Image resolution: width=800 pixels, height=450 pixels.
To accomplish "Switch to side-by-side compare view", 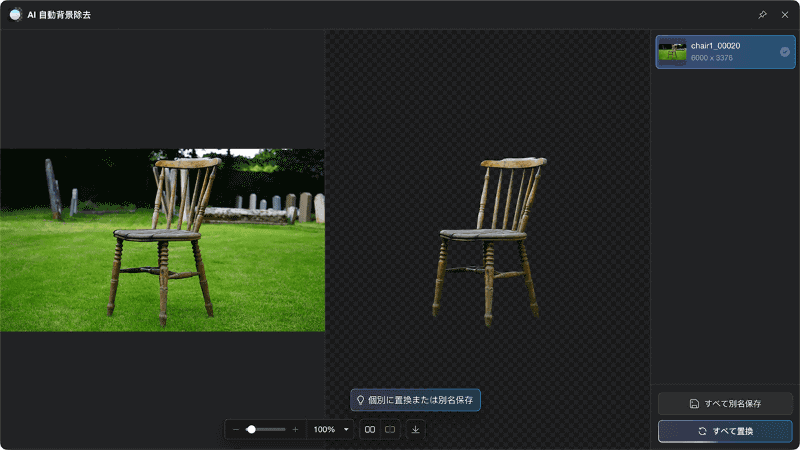I will pyautogui.click(x=370, y=430).
